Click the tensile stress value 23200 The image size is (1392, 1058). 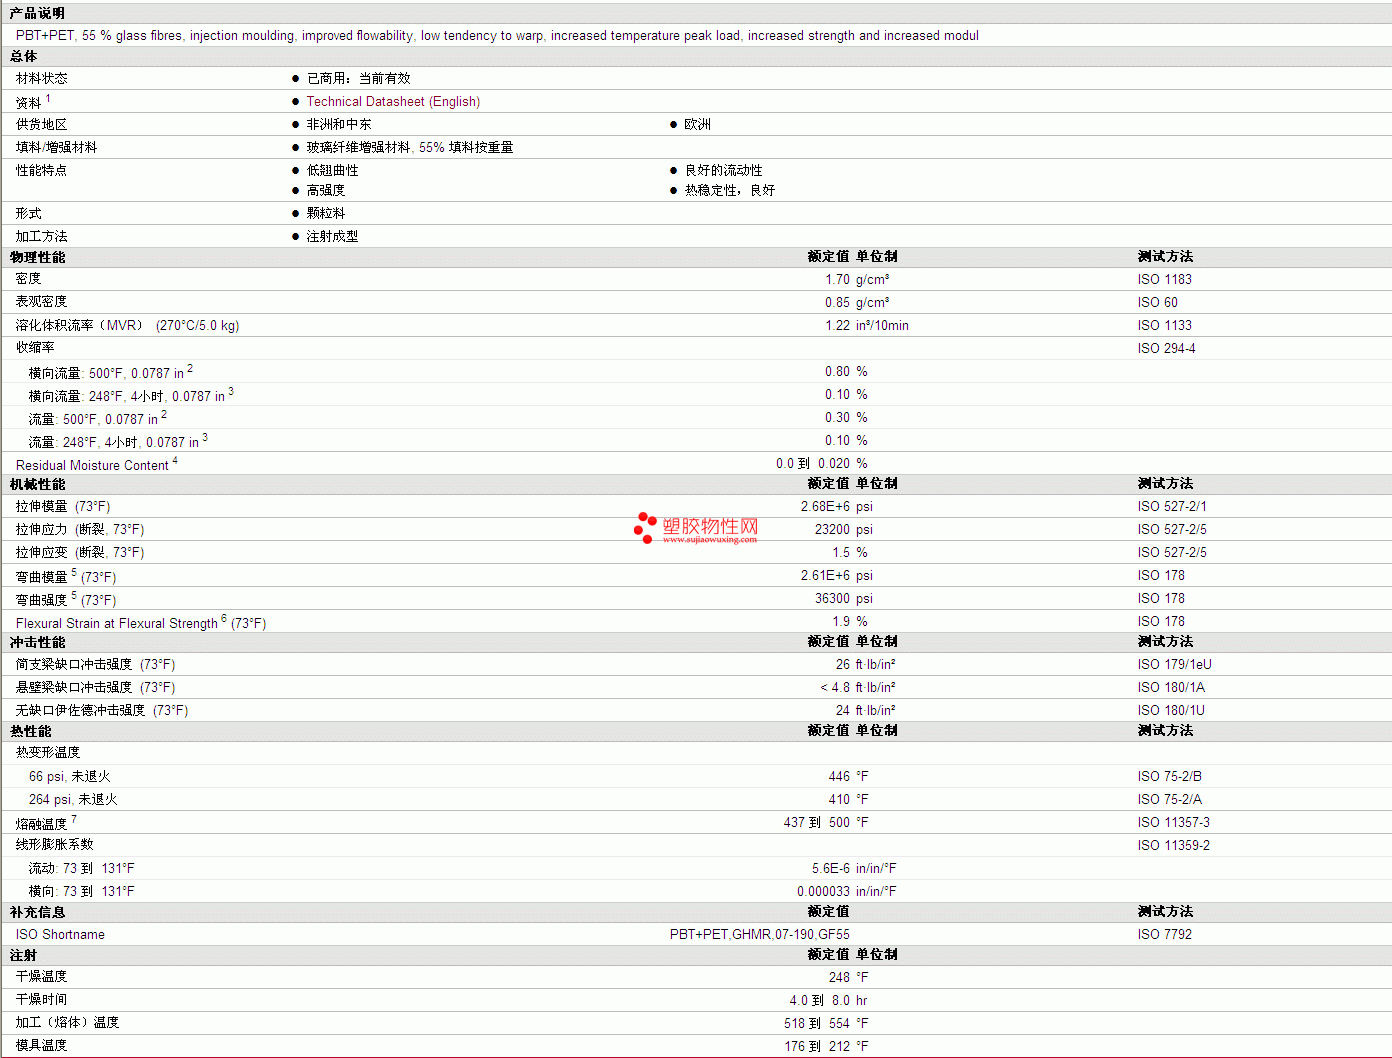(833, 530)
